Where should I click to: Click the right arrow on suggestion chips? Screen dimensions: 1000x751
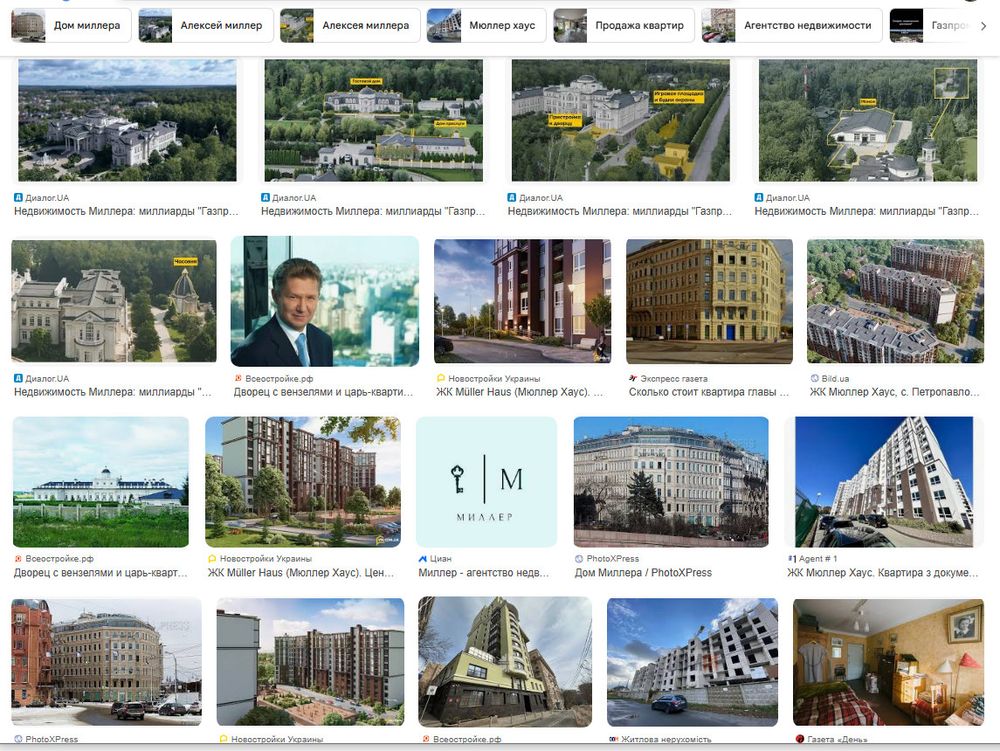click(x=983, y=26)
